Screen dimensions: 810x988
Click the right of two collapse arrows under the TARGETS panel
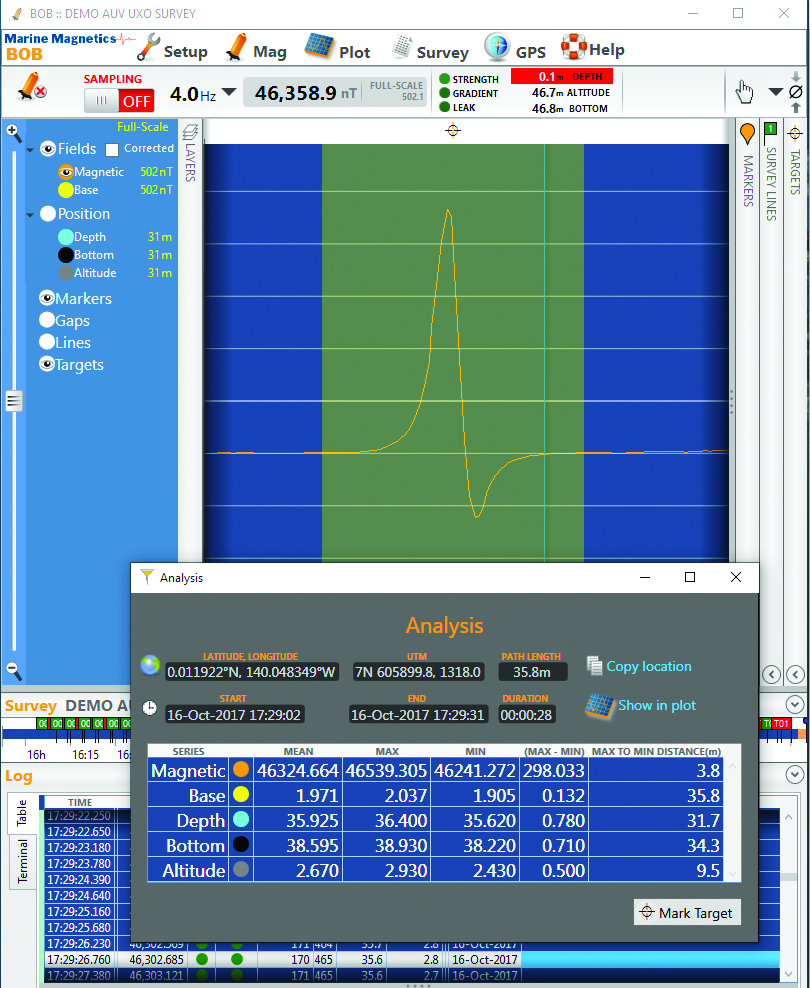pyautogui.click(x=796, y=674)
